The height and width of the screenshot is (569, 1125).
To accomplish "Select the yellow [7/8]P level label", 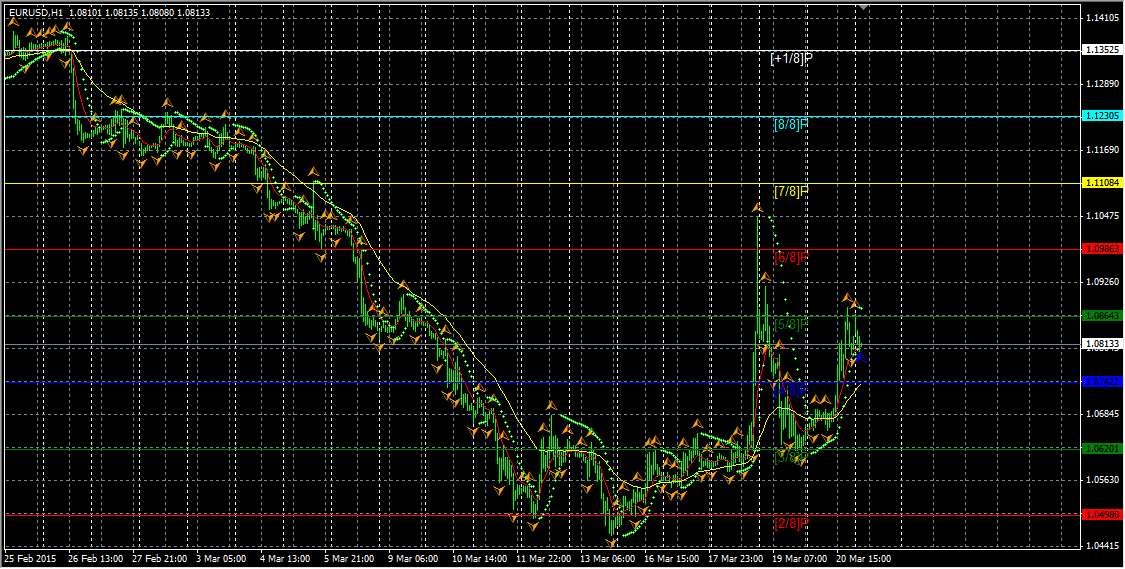I will point(791,192).
